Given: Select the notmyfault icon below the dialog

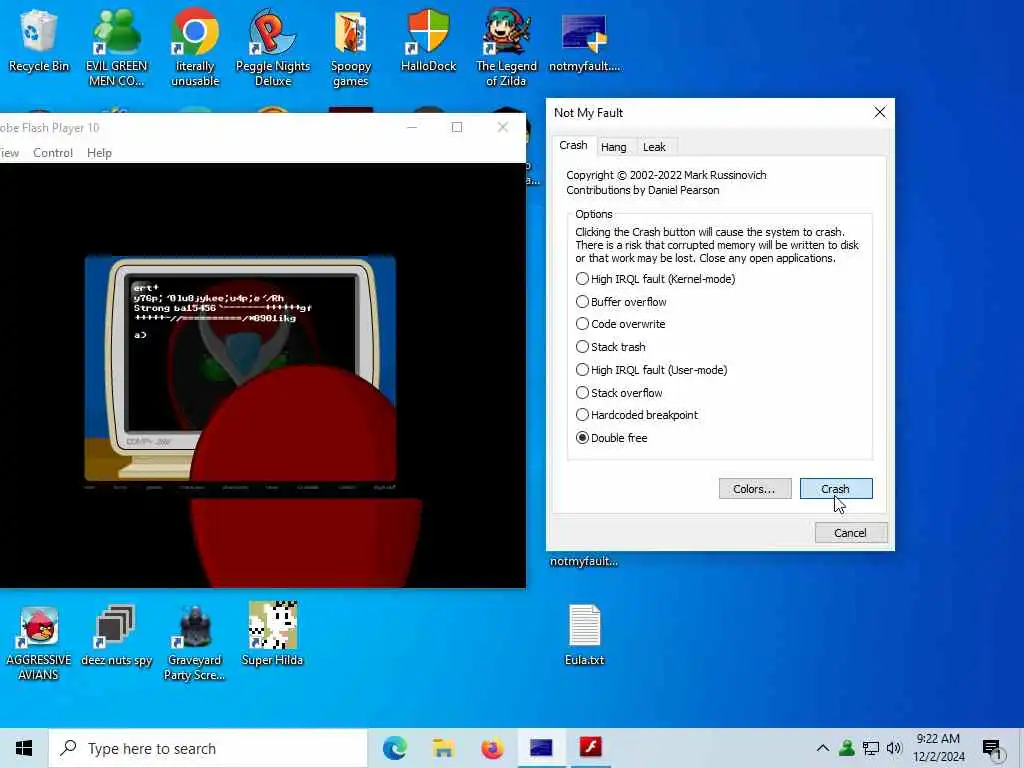Looking at the screenshot, I should pyautogui.click(x=584, y=561).
